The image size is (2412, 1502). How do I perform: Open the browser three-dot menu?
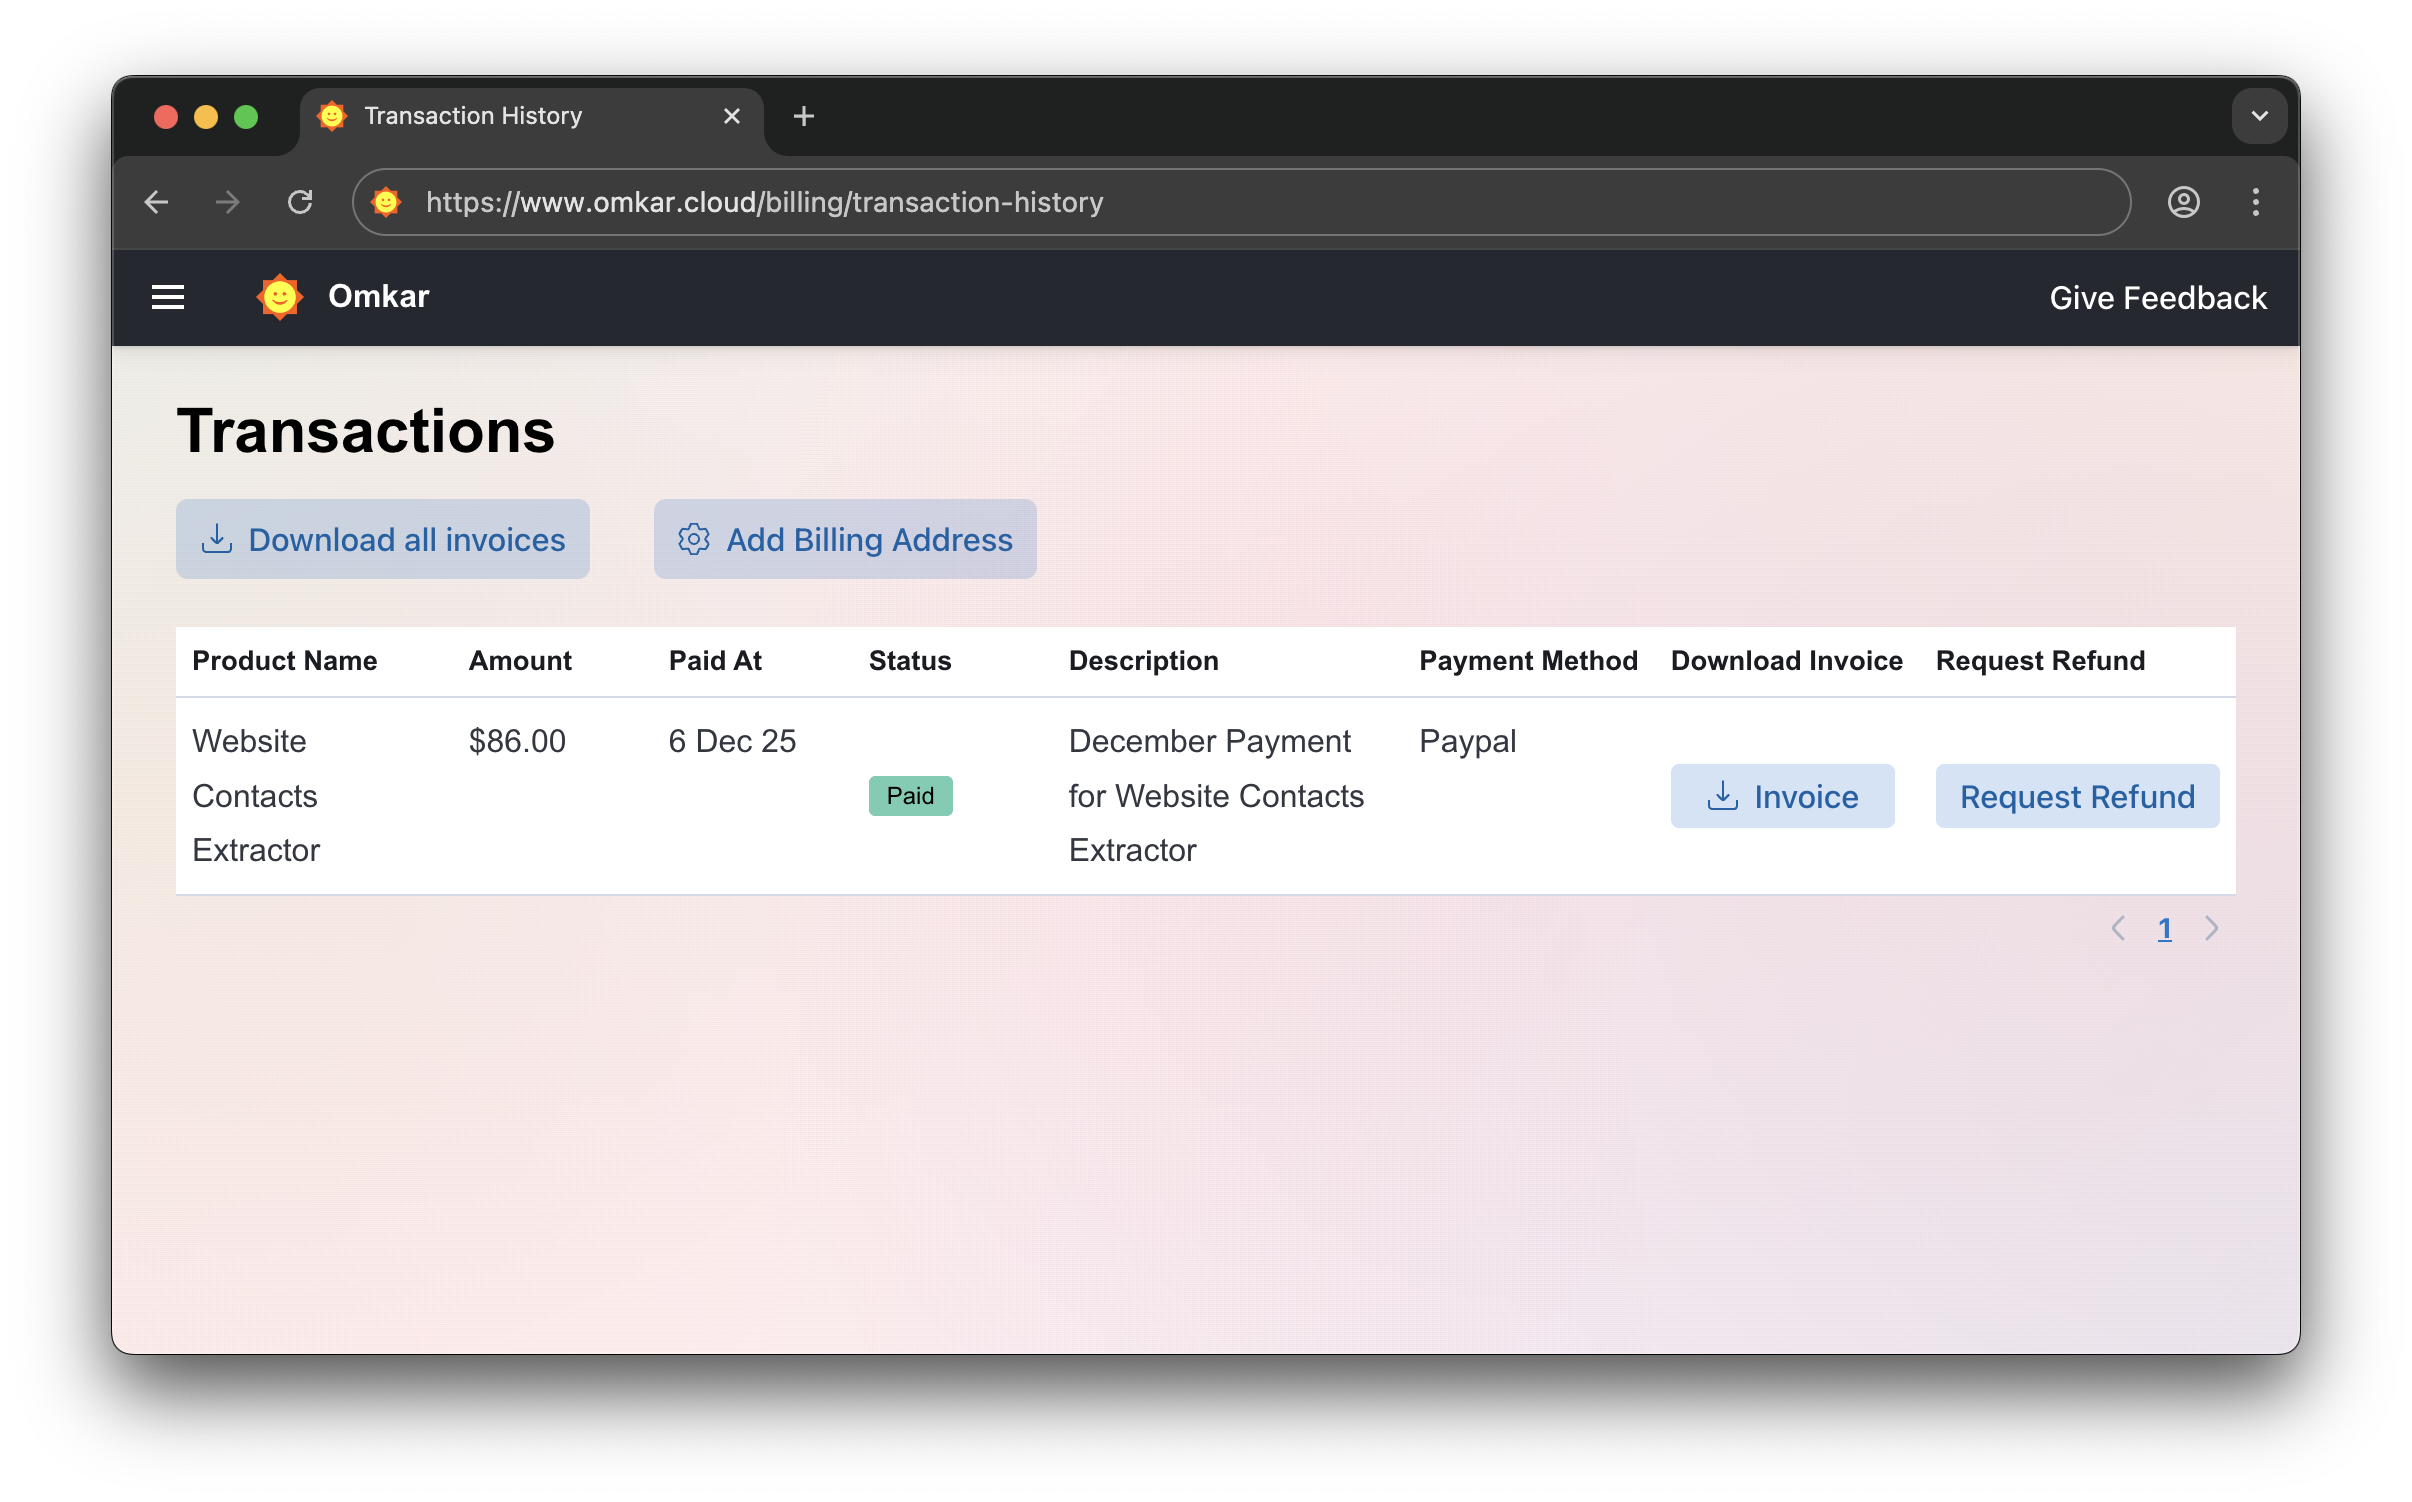(2255, 202)
